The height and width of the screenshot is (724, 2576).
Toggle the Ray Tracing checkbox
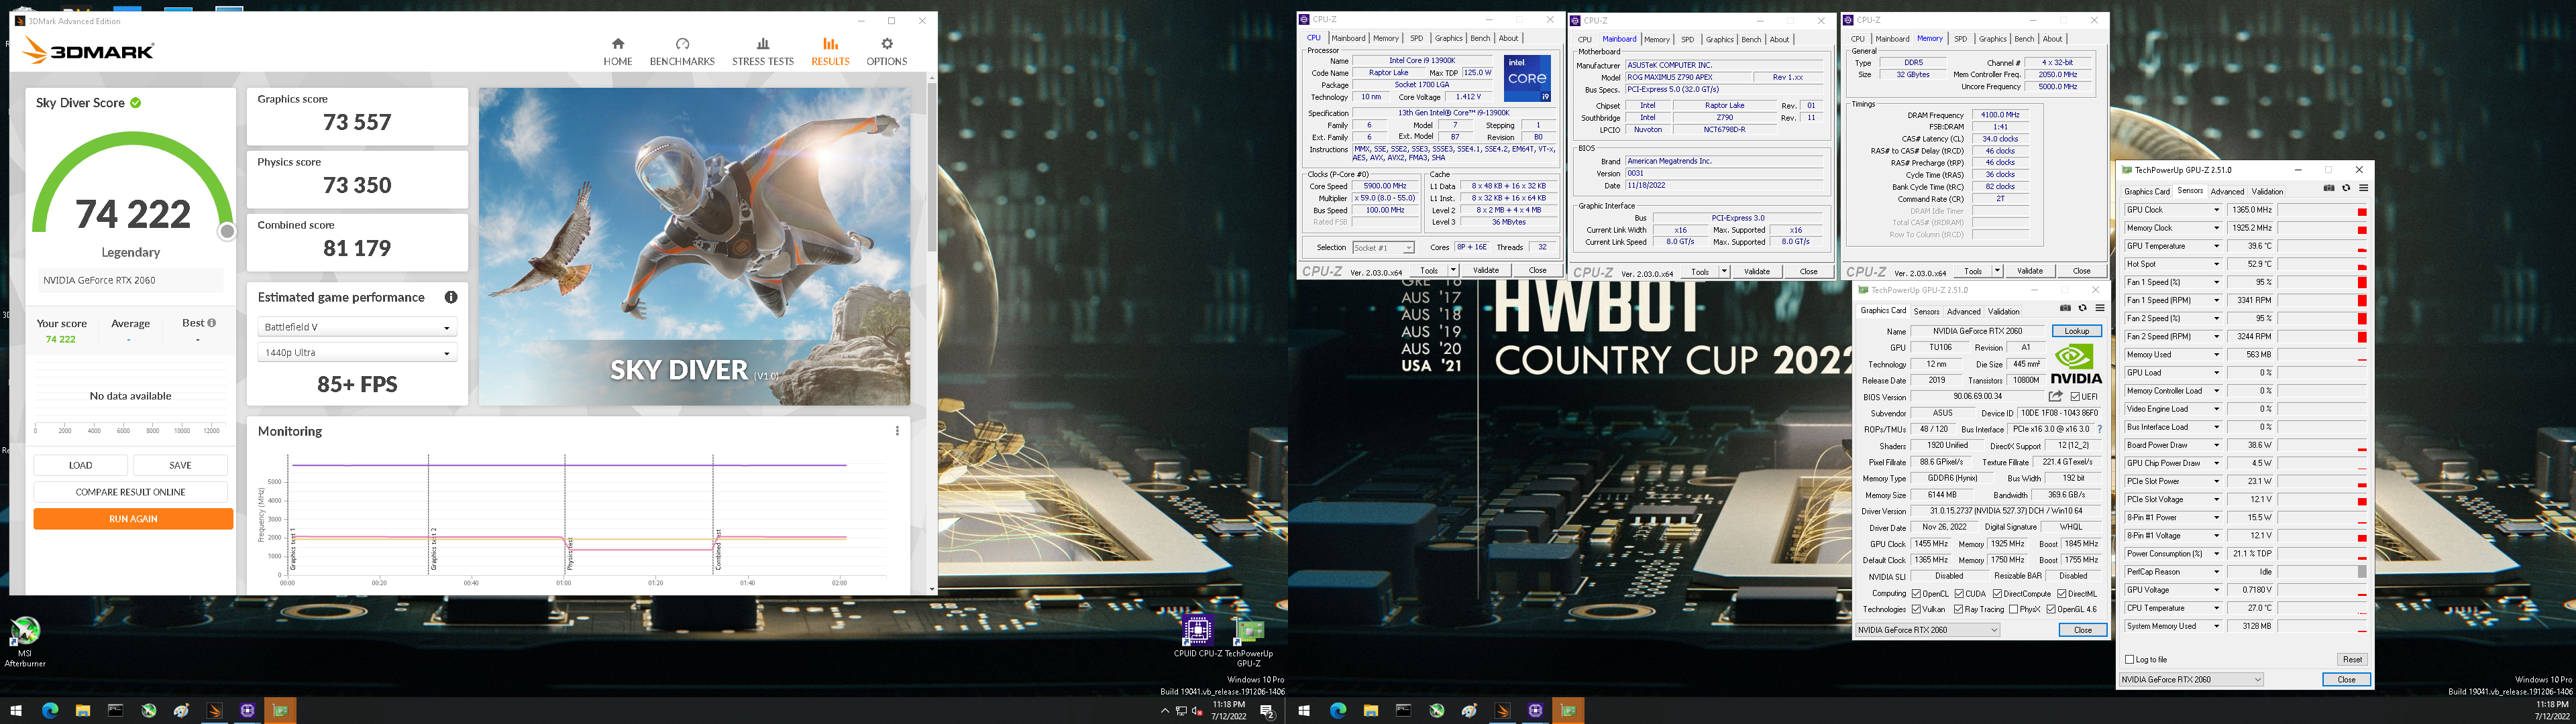click(1958, 609)
